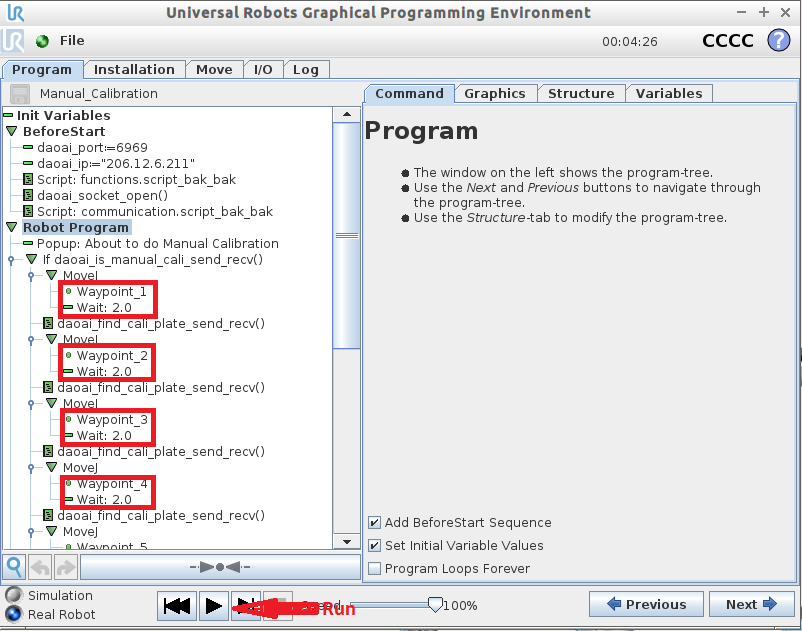The width and height of the screenshot is (802, 631).
Task: Collapse the MoveJ node containing Waypoint_4
Action: click(52, 467)
